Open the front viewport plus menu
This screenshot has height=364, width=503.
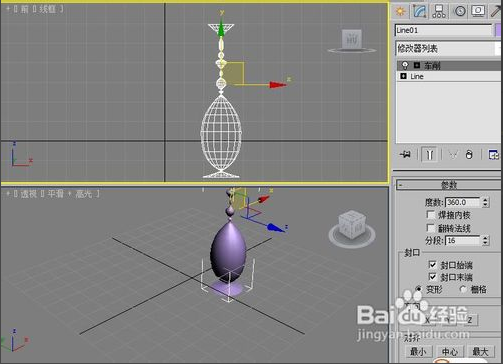click(x=8, y=9)
